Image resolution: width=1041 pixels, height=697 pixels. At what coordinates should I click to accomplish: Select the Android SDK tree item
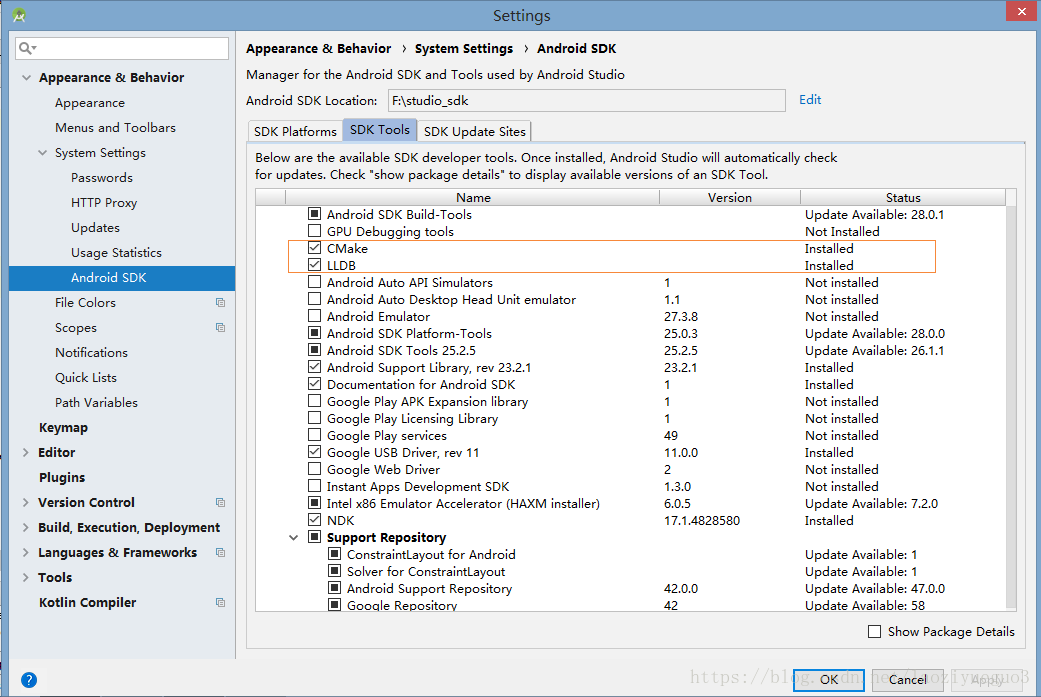(x=122, y=278)
